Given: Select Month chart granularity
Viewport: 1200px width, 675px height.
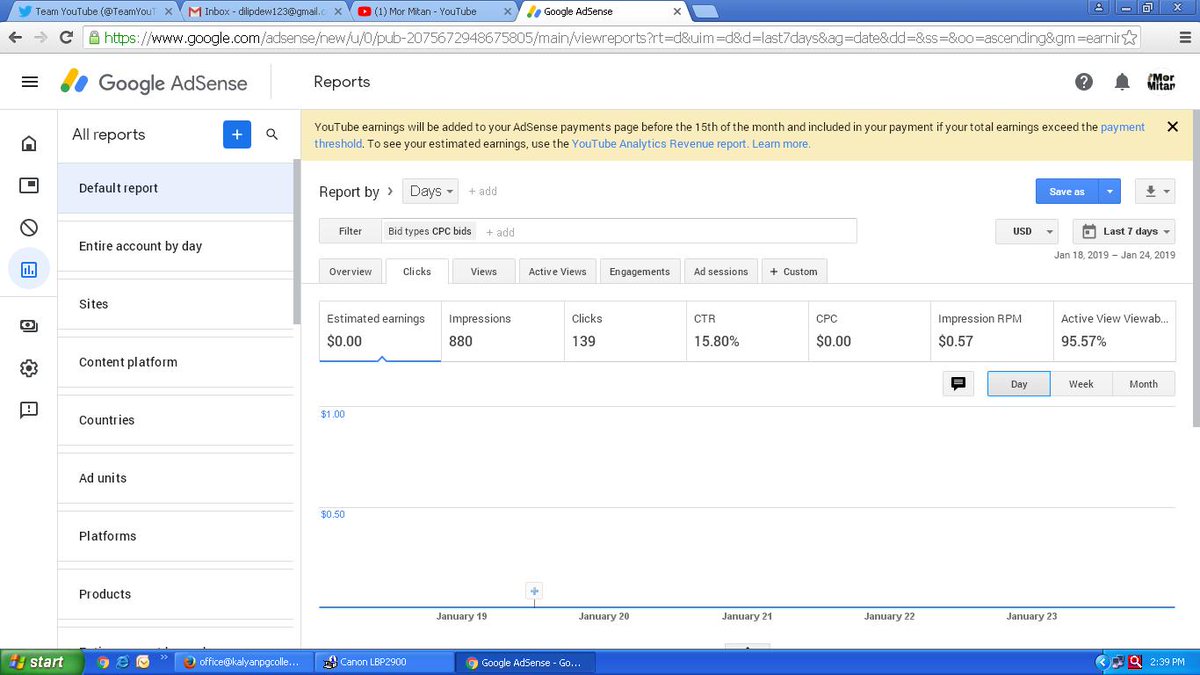Looking at the screenshot, I should tap(1143, 383).
